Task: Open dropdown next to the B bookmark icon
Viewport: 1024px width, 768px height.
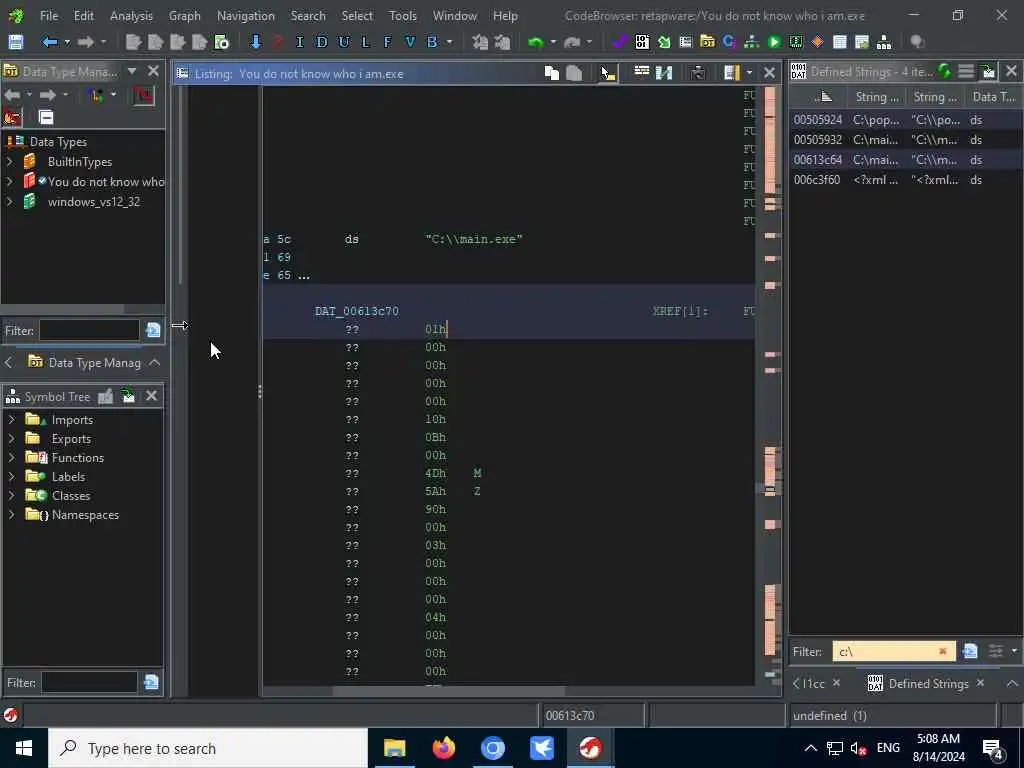Action: tap(449, 42)
